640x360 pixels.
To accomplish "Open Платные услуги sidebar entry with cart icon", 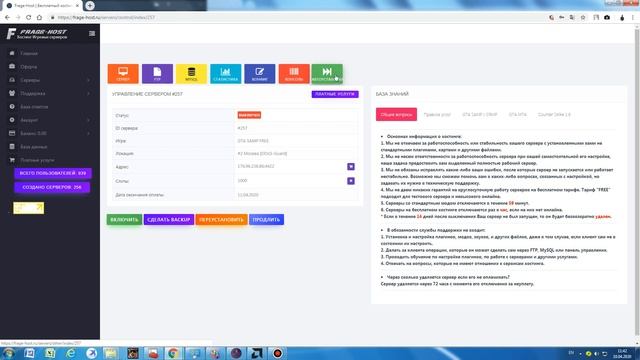I will pyautogui.click(x=37, y=160).
